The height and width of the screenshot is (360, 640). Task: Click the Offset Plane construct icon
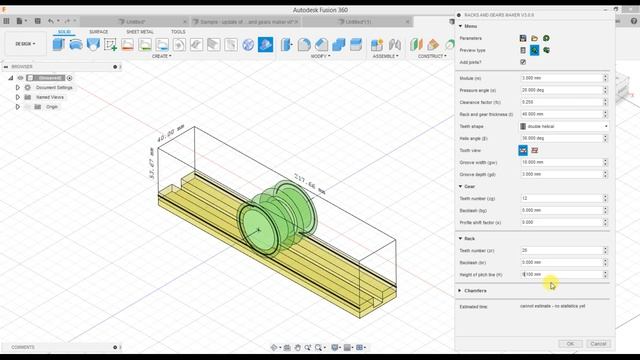(416, 44)
